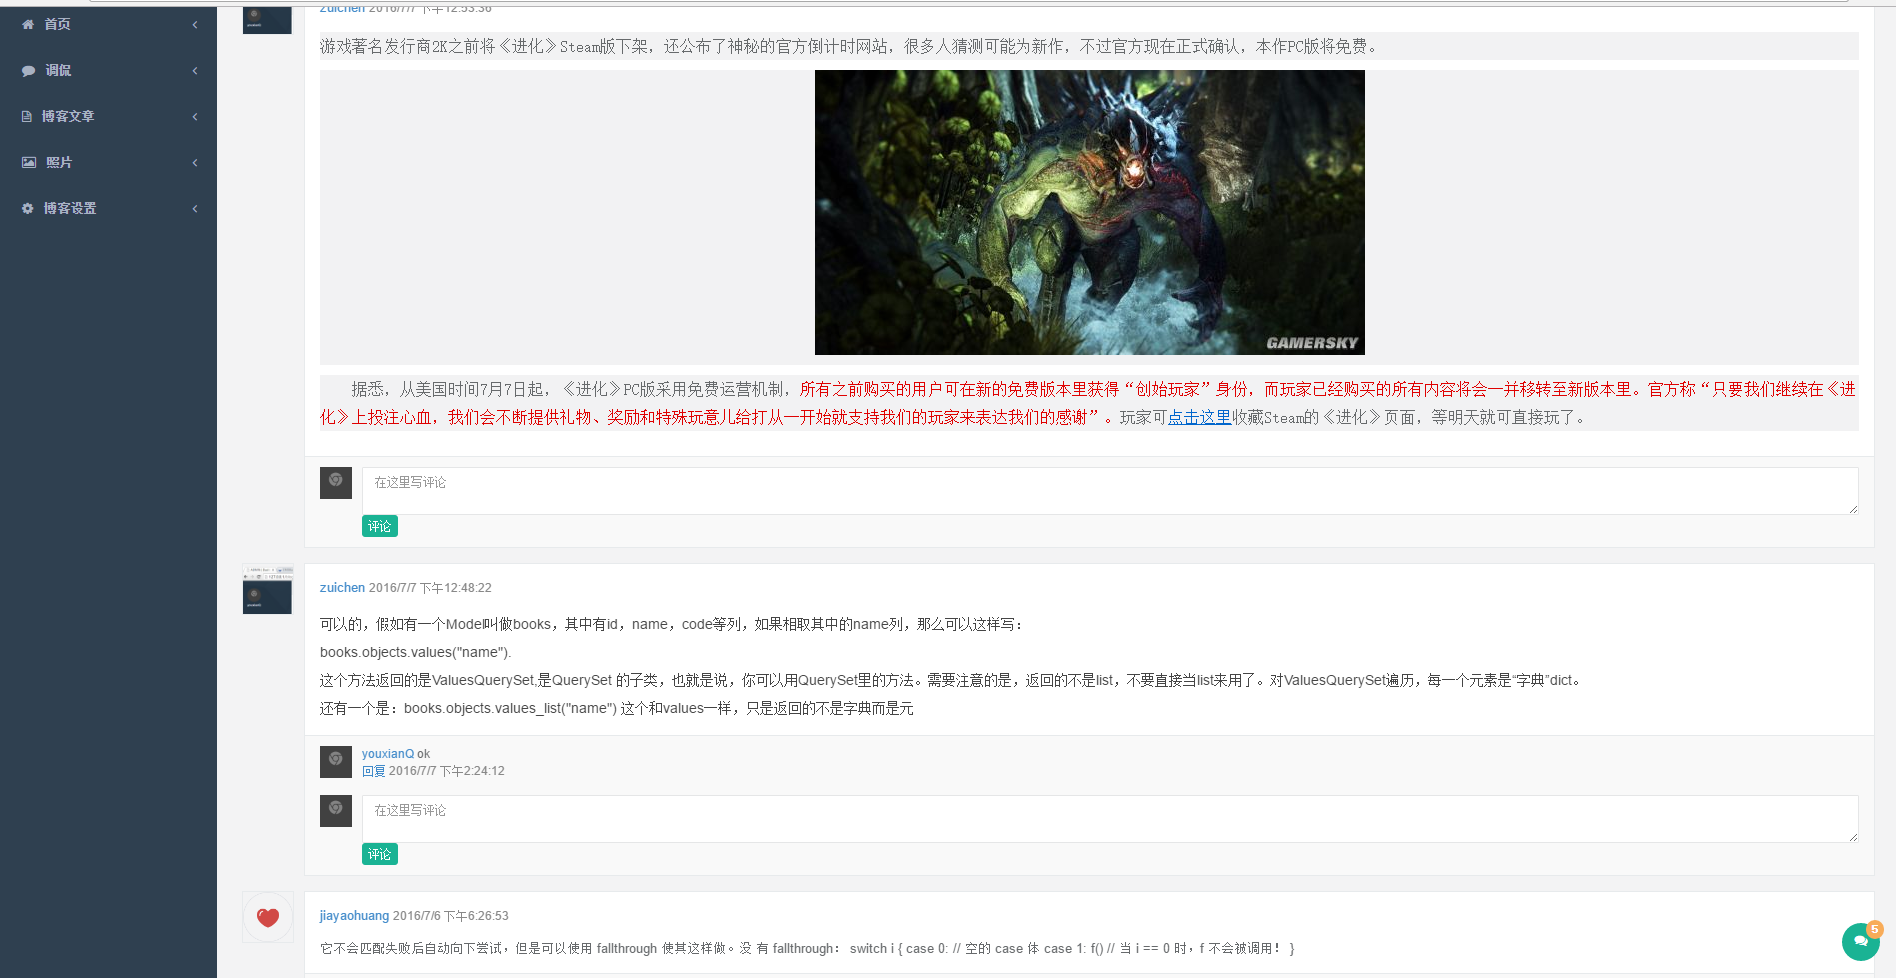Open the GAMERSKY monster game image
Screen dimensions: 1896x978
[1090, 212]
